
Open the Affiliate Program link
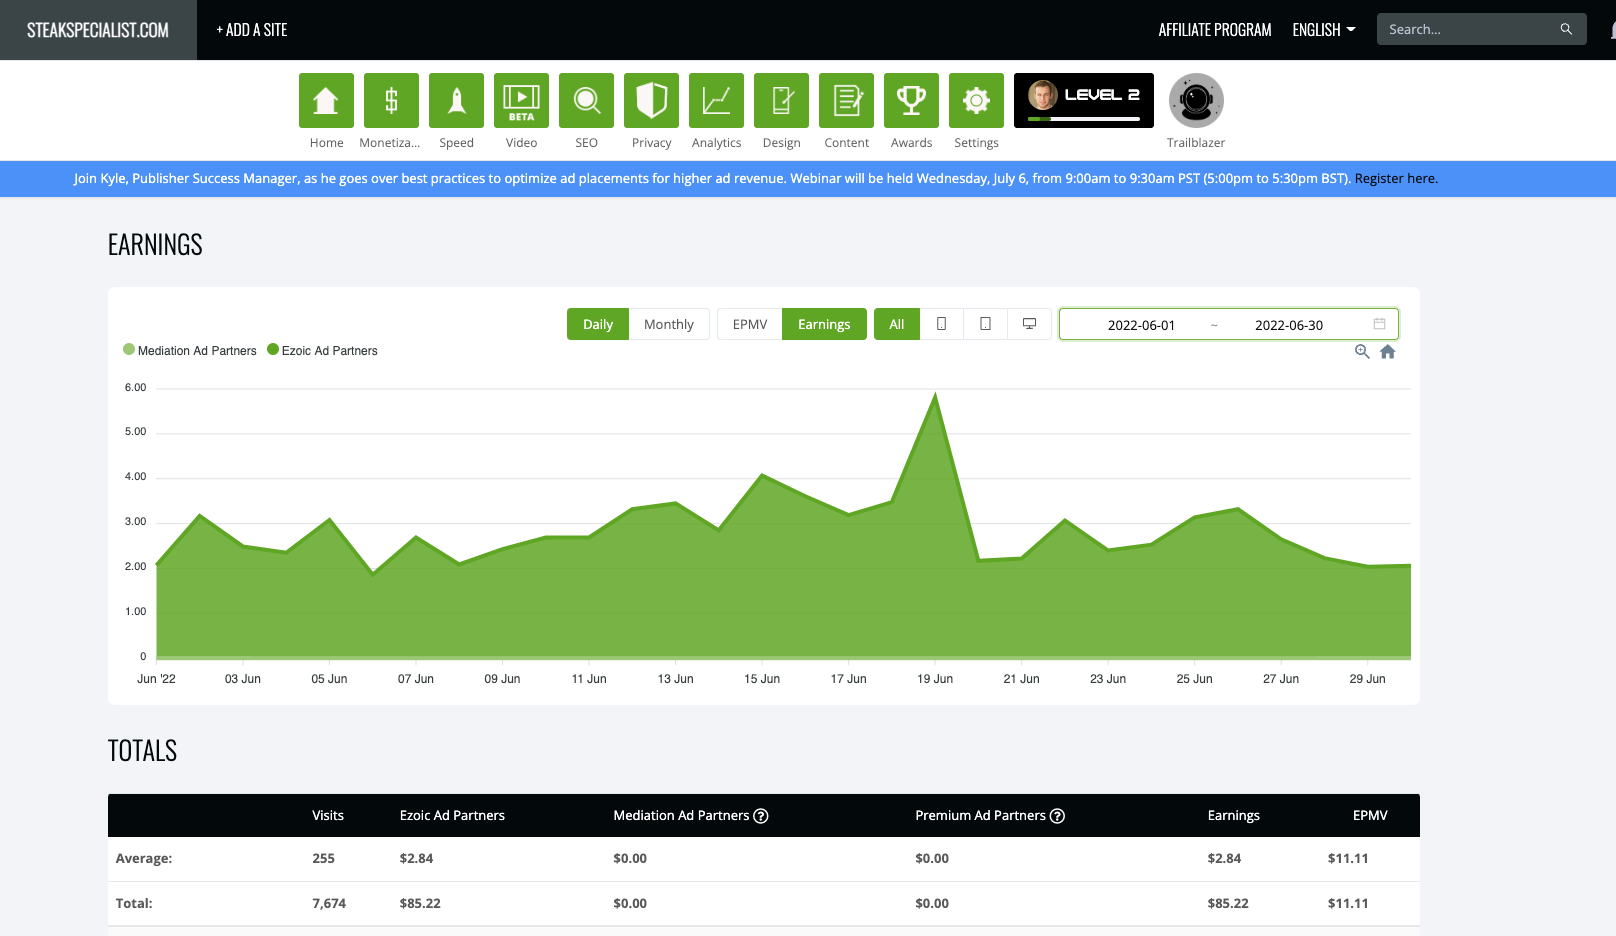[1215, 30]
